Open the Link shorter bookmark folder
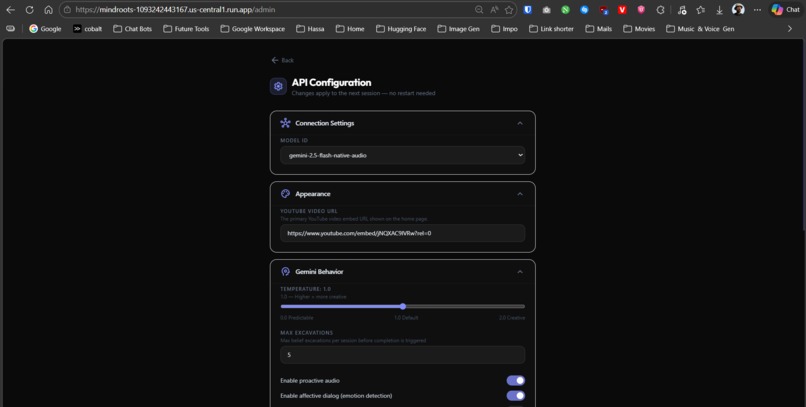Screen dimensions: 806x407 (x=551, y=29)
